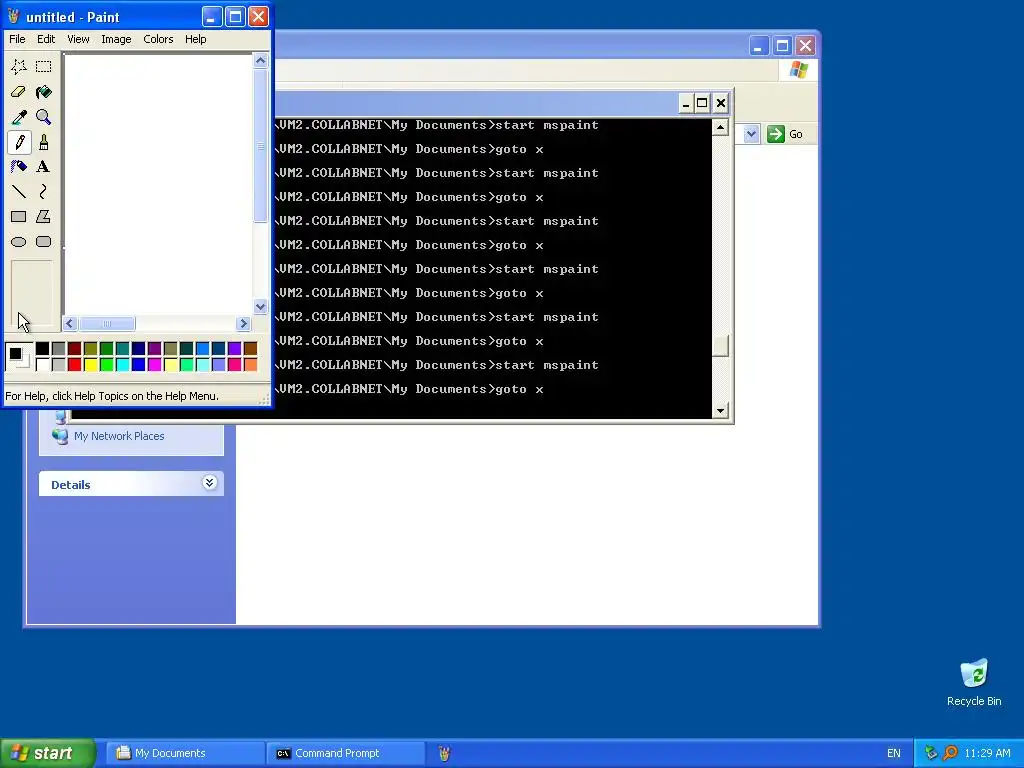Choose the Magnifier tool in Paint
The image size is (1024, 768).
44,117
